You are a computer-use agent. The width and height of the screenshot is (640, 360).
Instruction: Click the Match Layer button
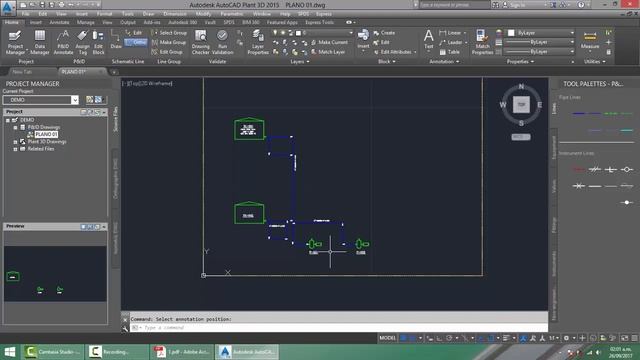pos(328,52)
